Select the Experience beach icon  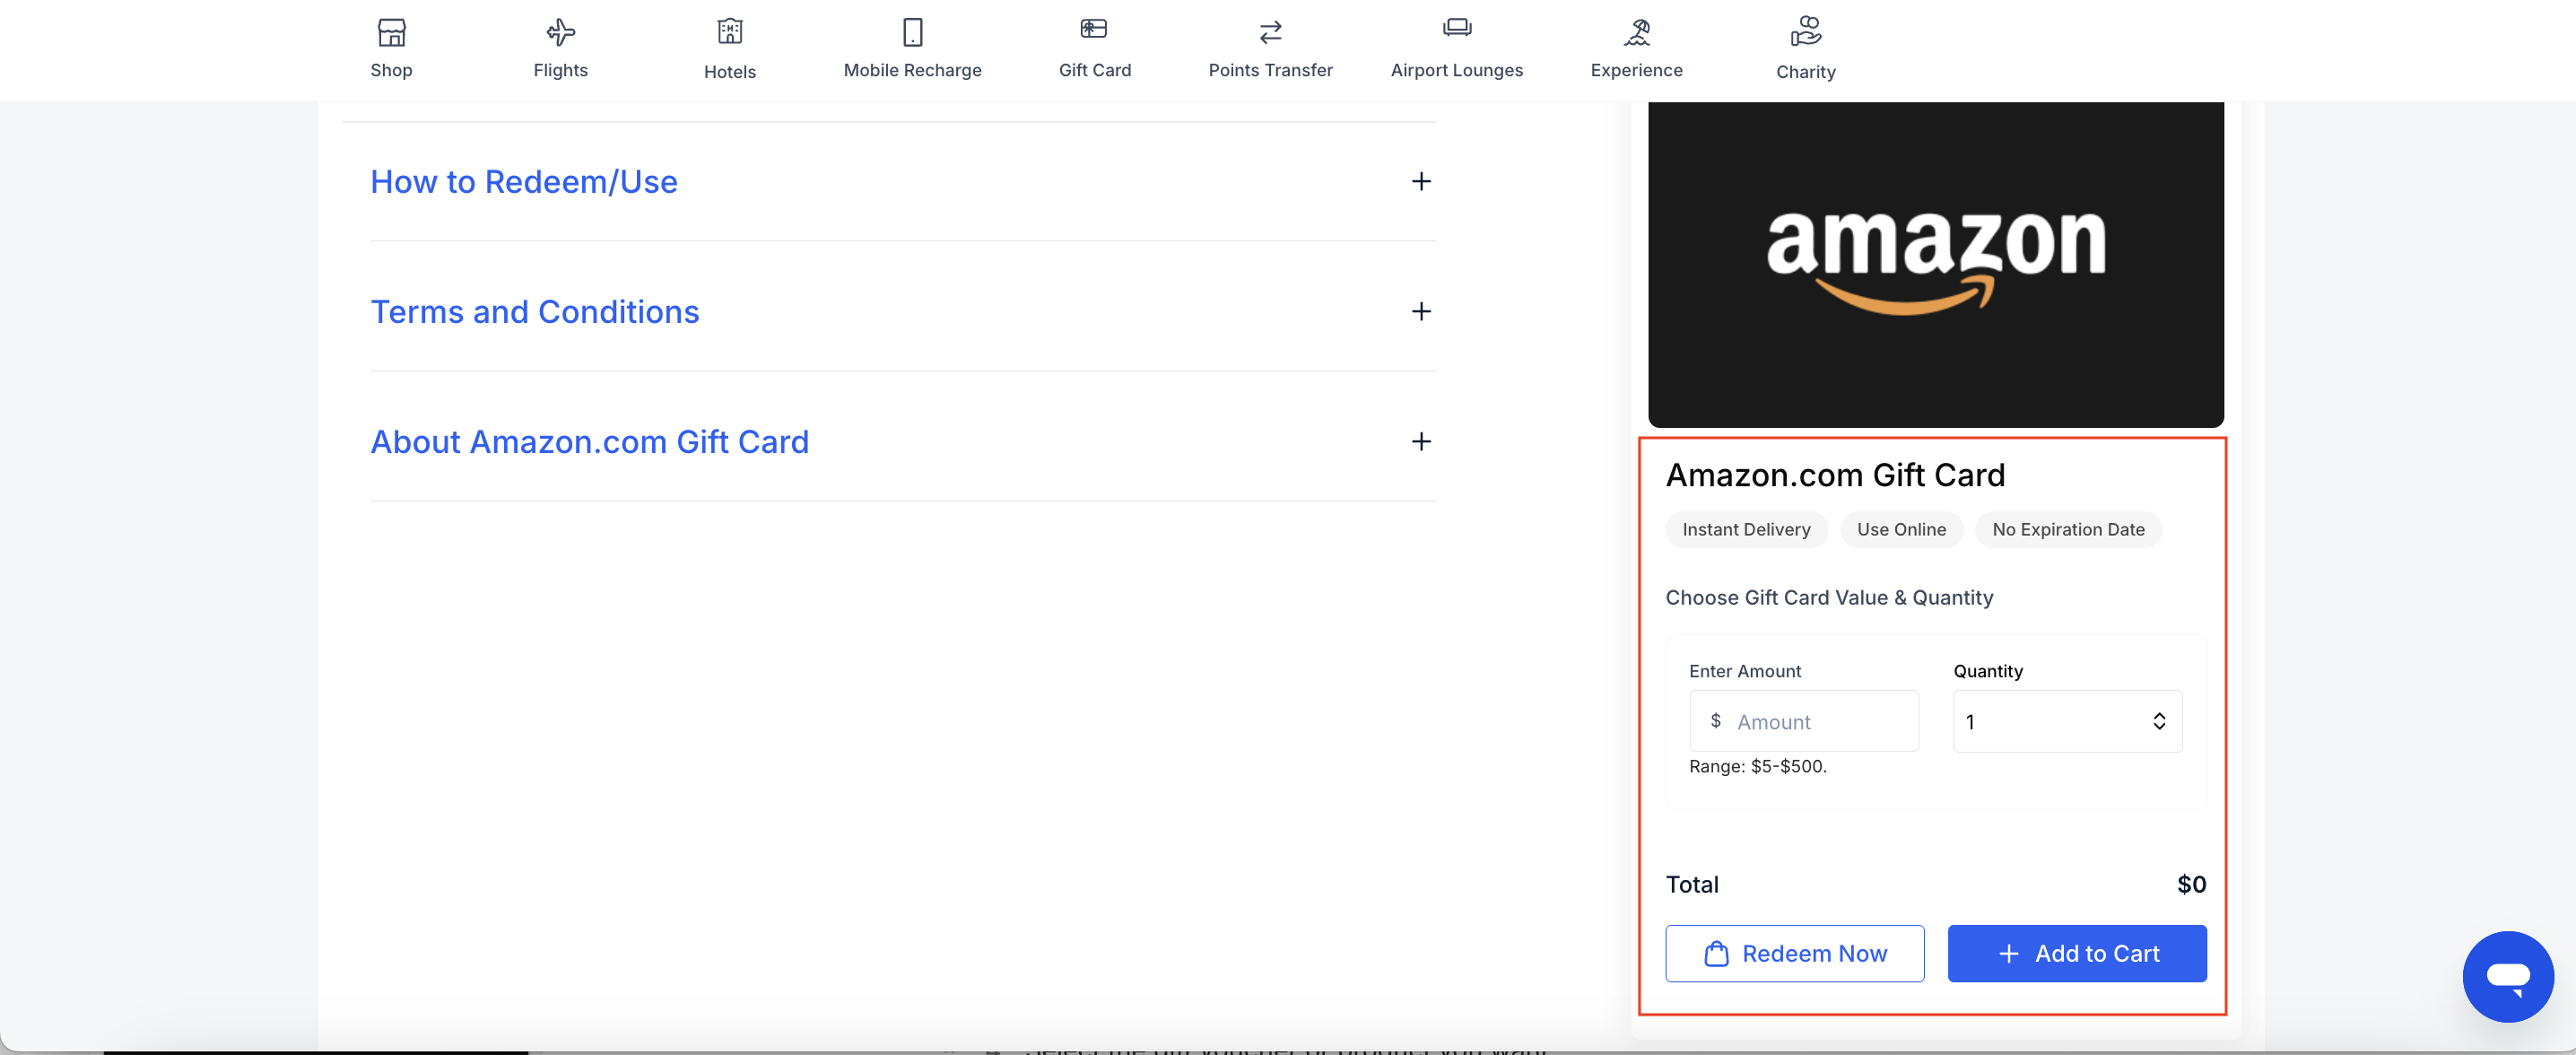click(1636, 33)
